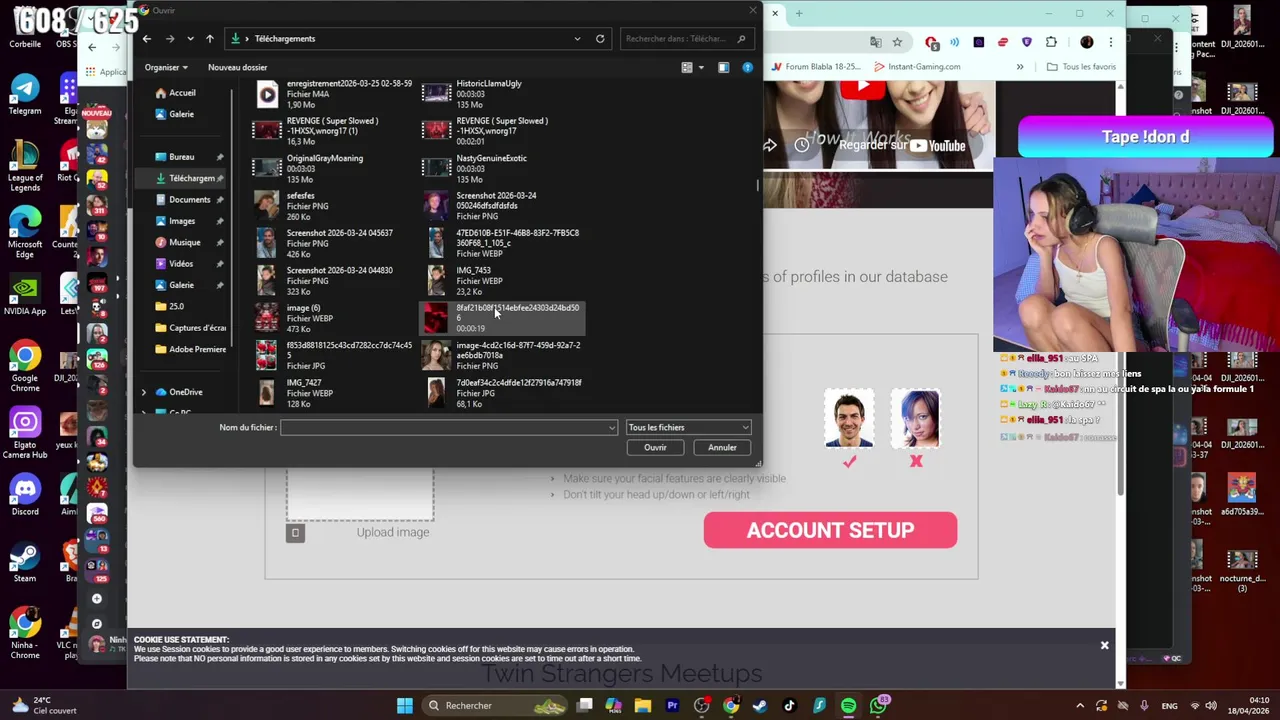Expand the file name history dropdown arrow
1280x720 pixels.
pos(612,428)
